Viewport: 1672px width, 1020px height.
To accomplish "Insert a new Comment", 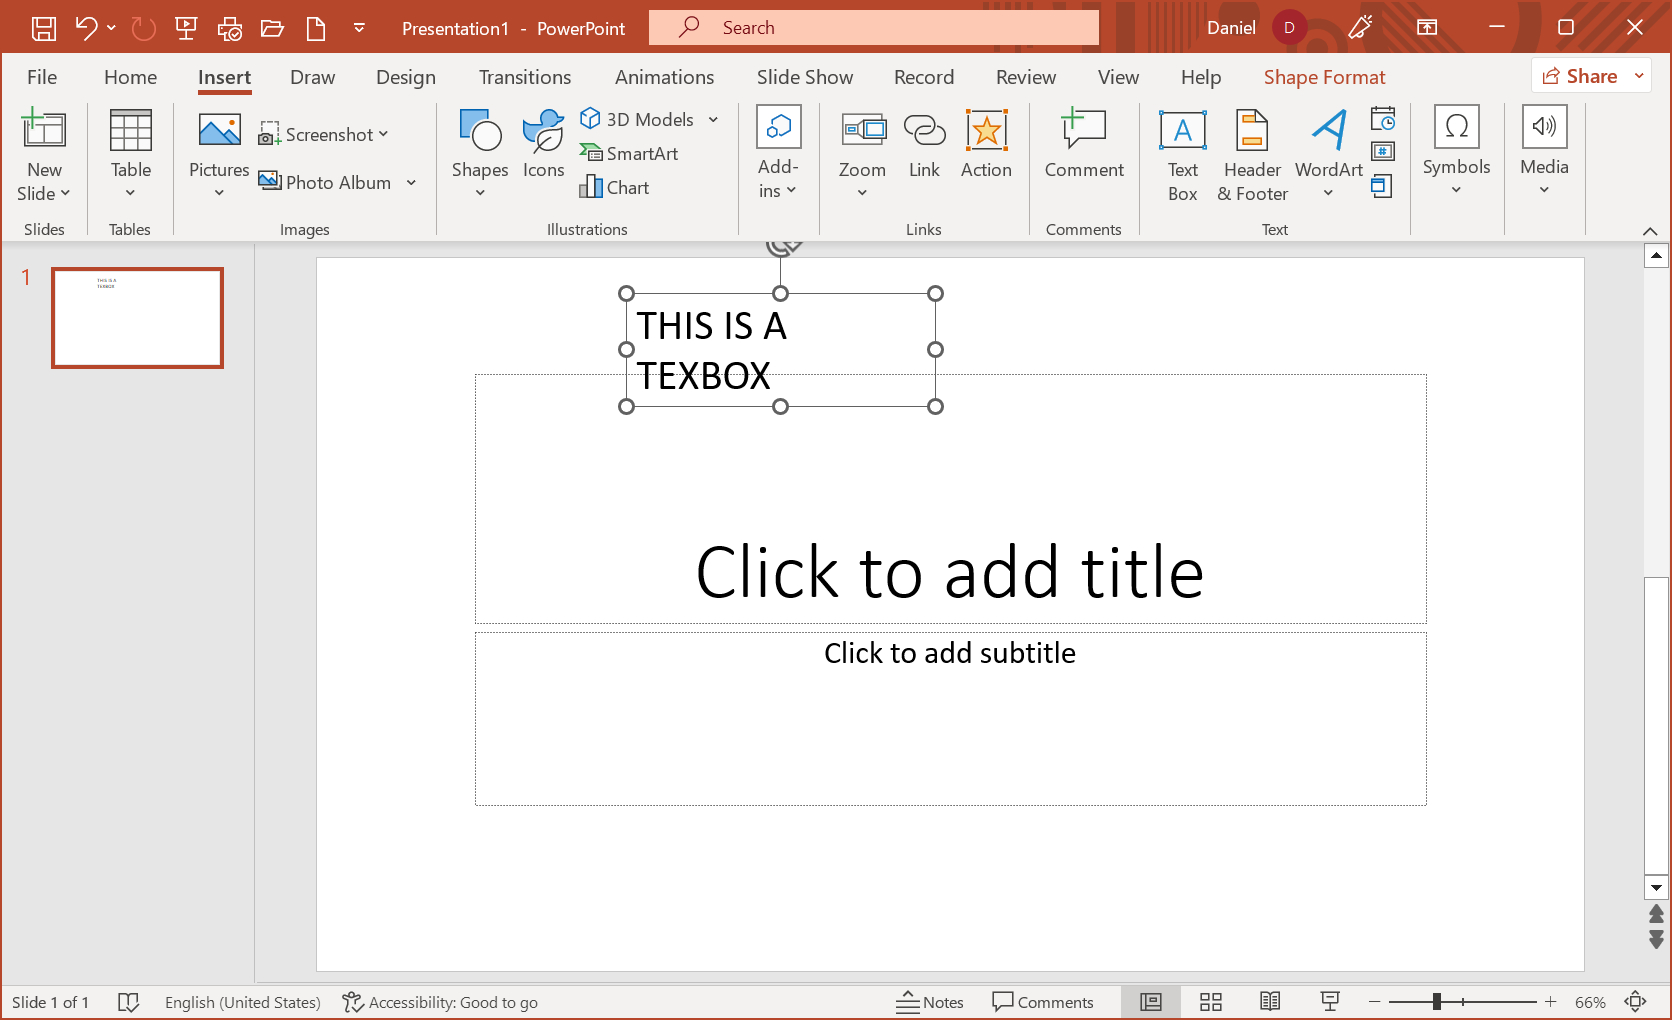I will tap(1084, 145).
